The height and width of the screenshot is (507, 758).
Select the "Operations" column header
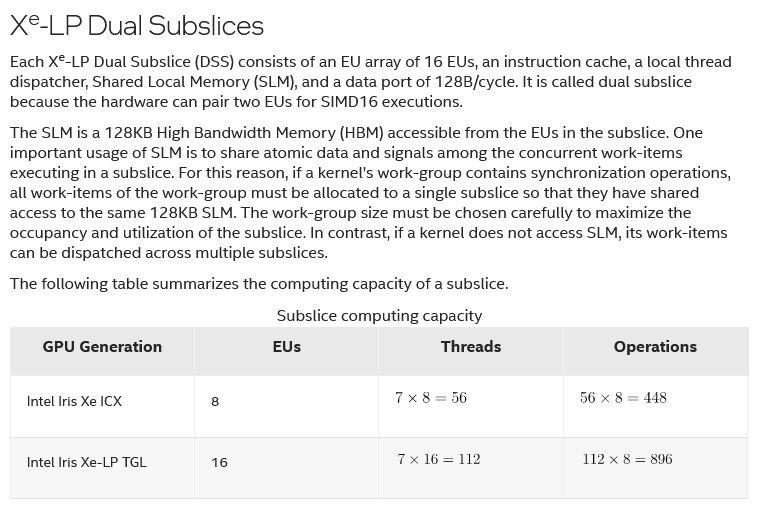[x=655, y=347]
